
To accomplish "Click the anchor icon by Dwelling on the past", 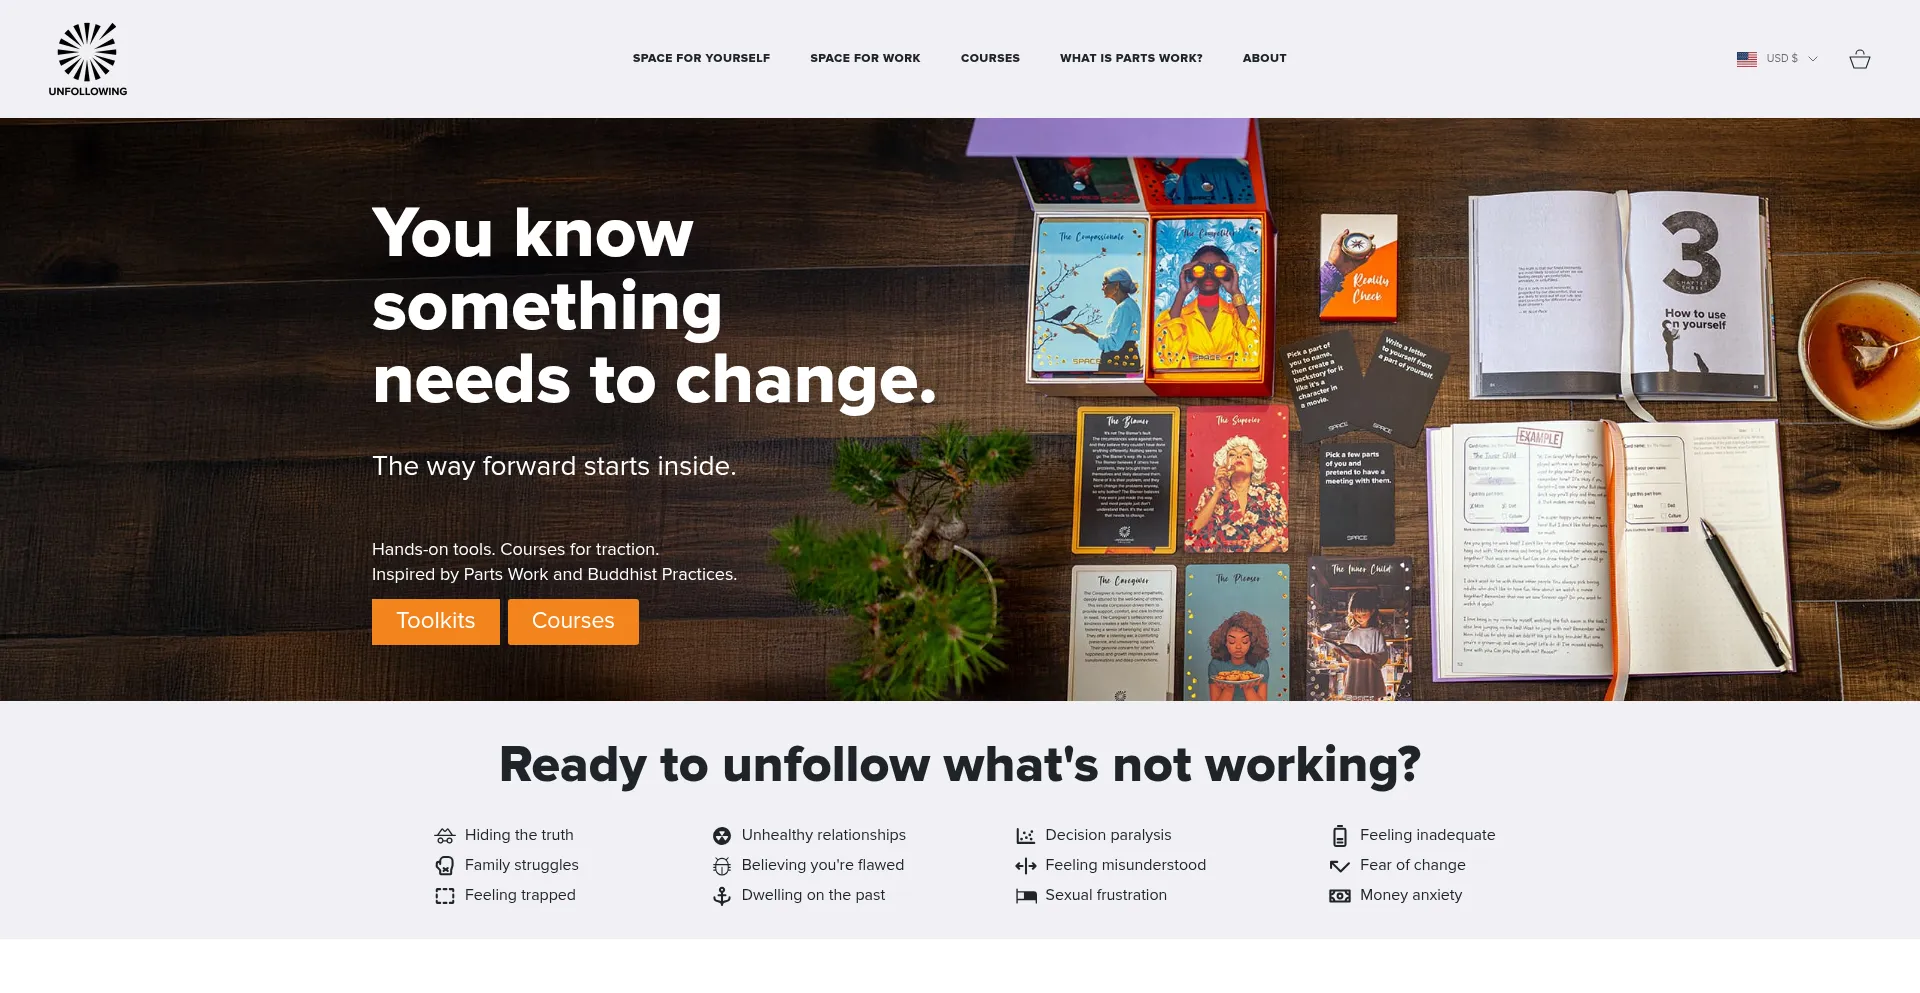I will tap(722, 896).
